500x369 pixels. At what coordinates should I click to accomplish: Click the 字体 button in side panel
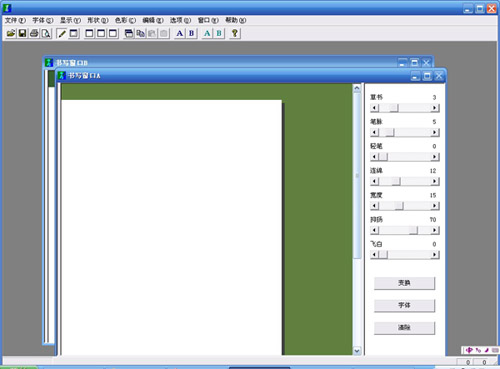[x=404, y=305]
